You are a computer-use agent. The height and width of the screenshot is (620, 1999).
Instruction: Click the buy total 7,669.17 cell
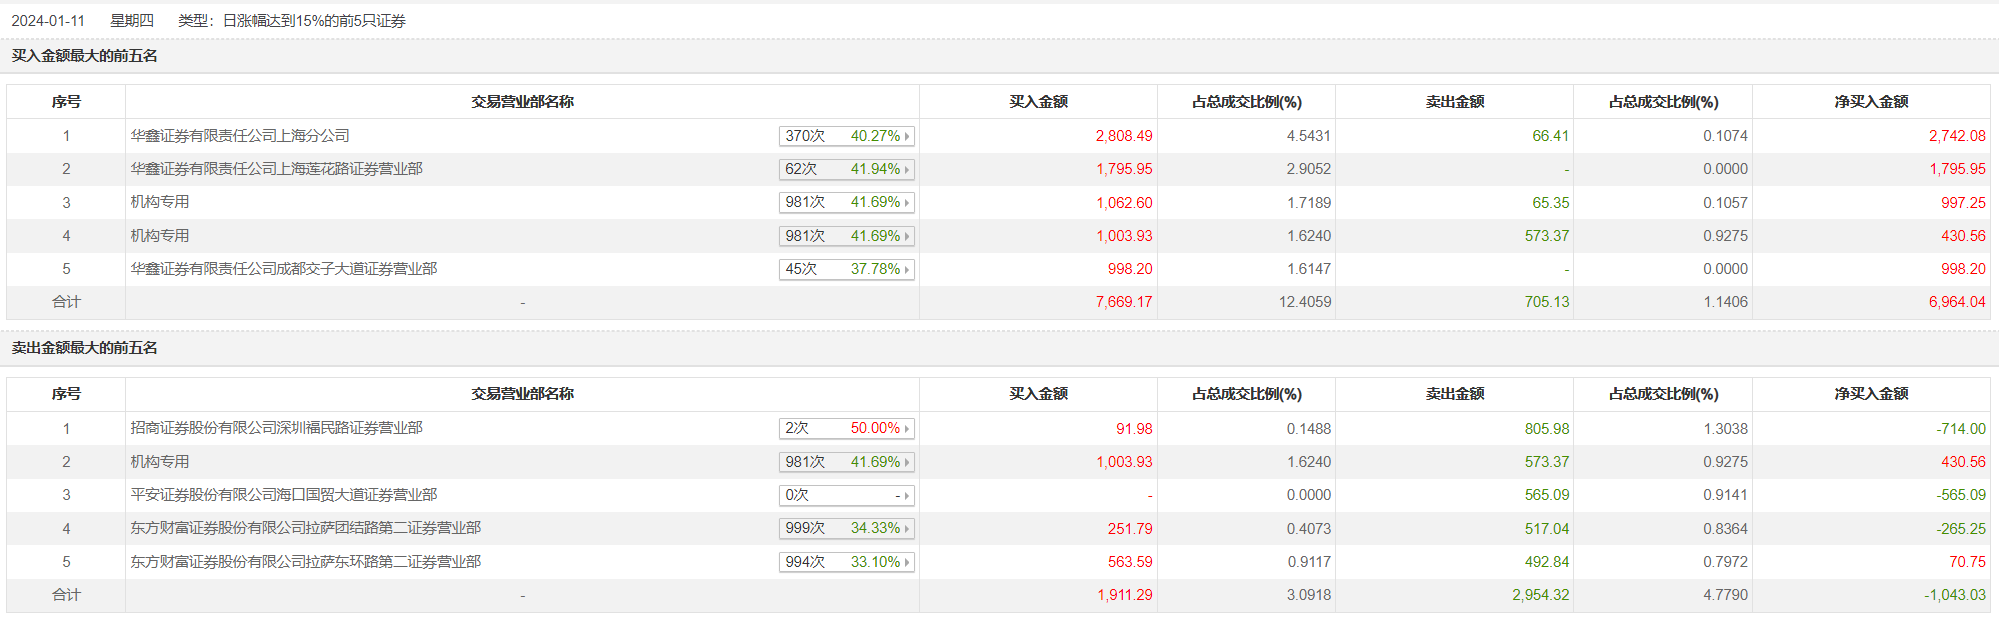pos(1123,302)
